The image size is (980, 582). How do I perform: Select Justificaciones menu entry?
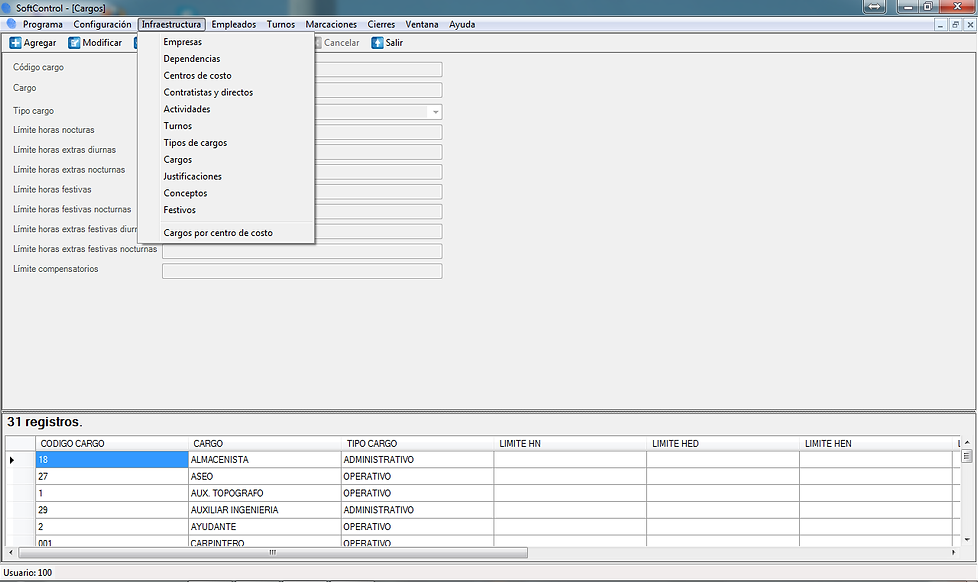226,177
